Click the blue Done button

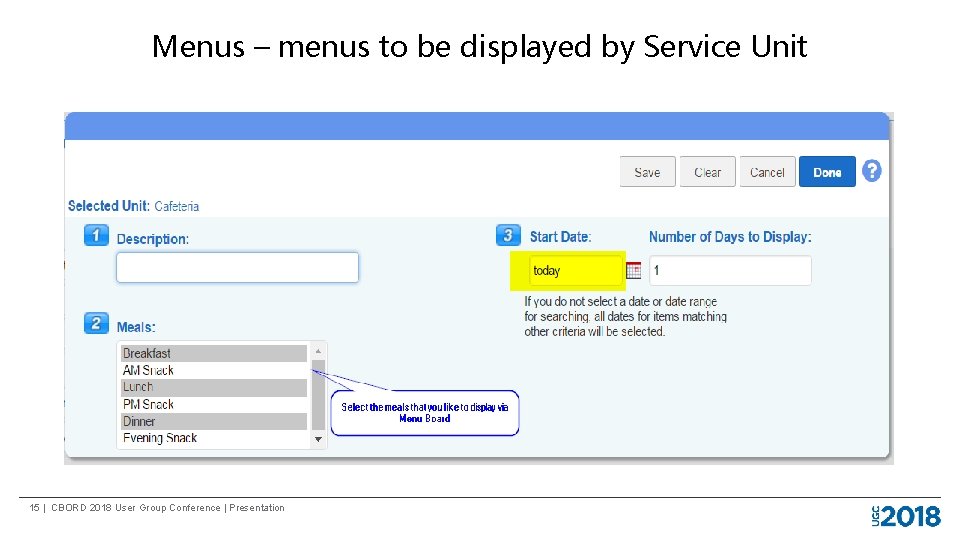click(x=827, y=172)
